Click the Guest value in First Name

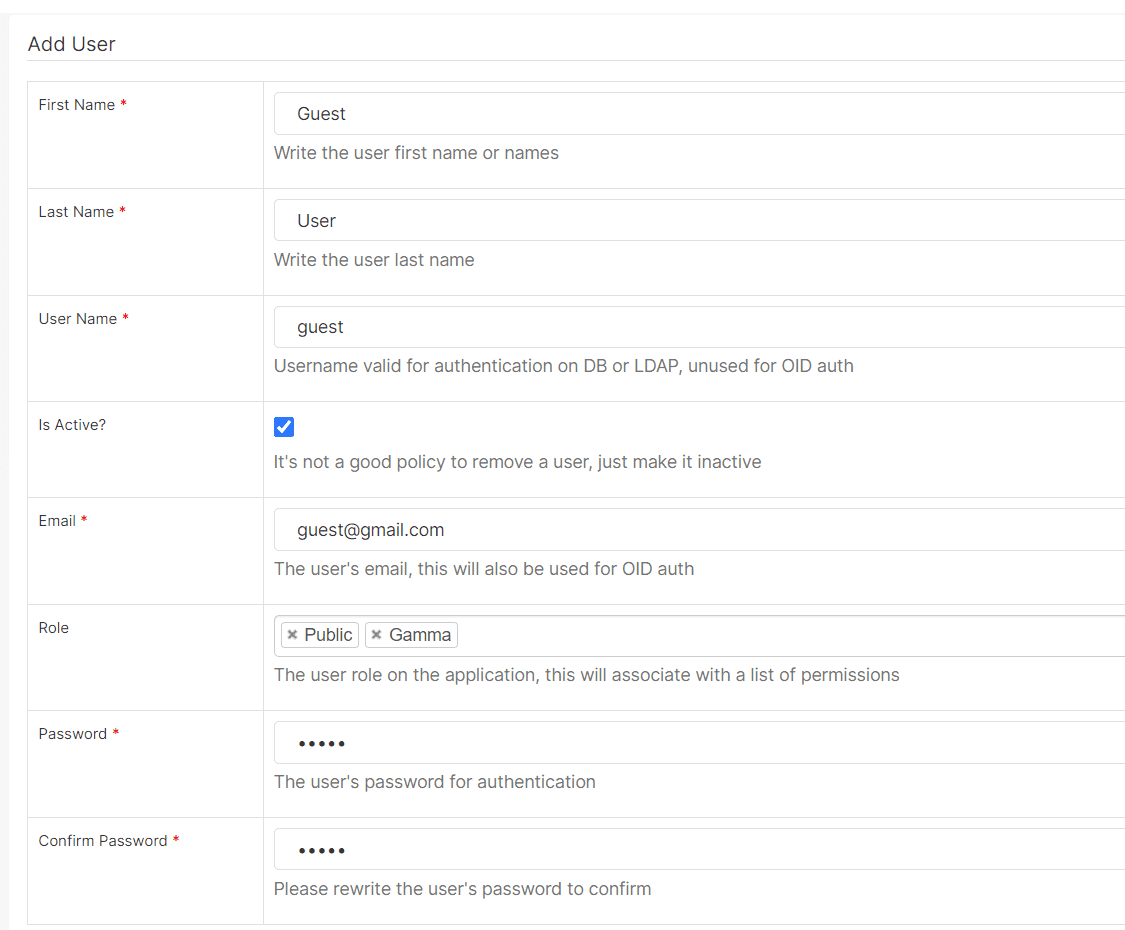[x=322, y=113]
